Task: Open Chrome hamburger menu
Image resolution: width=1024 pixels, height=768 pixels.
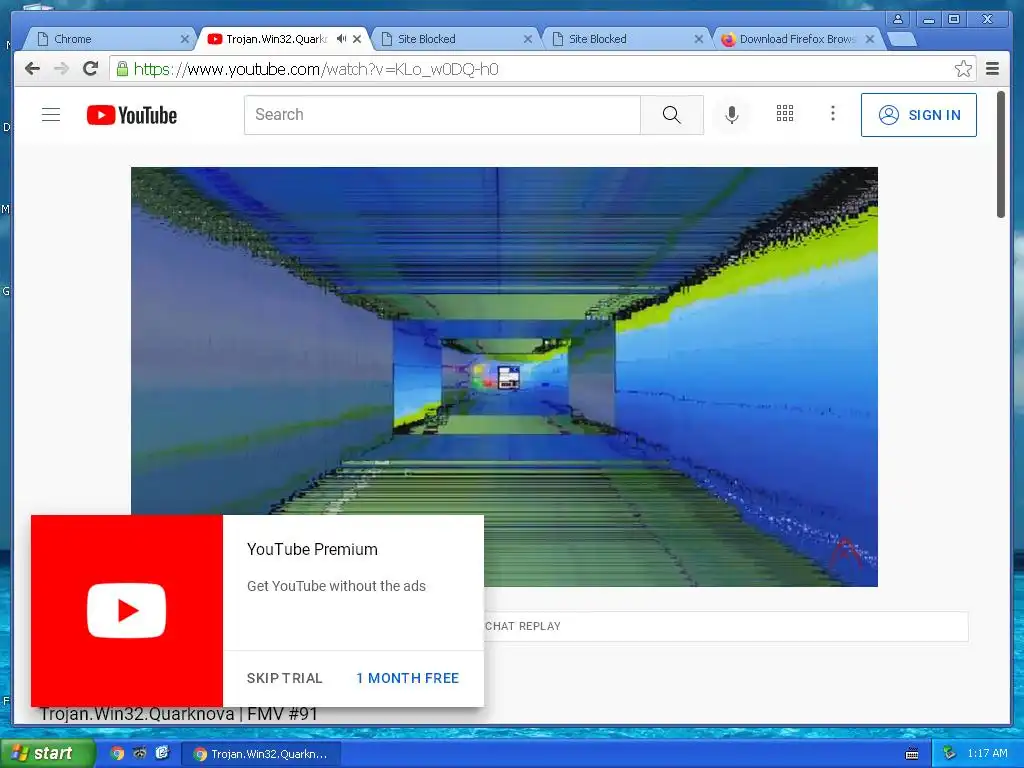Action: click(x=992, y=69)
